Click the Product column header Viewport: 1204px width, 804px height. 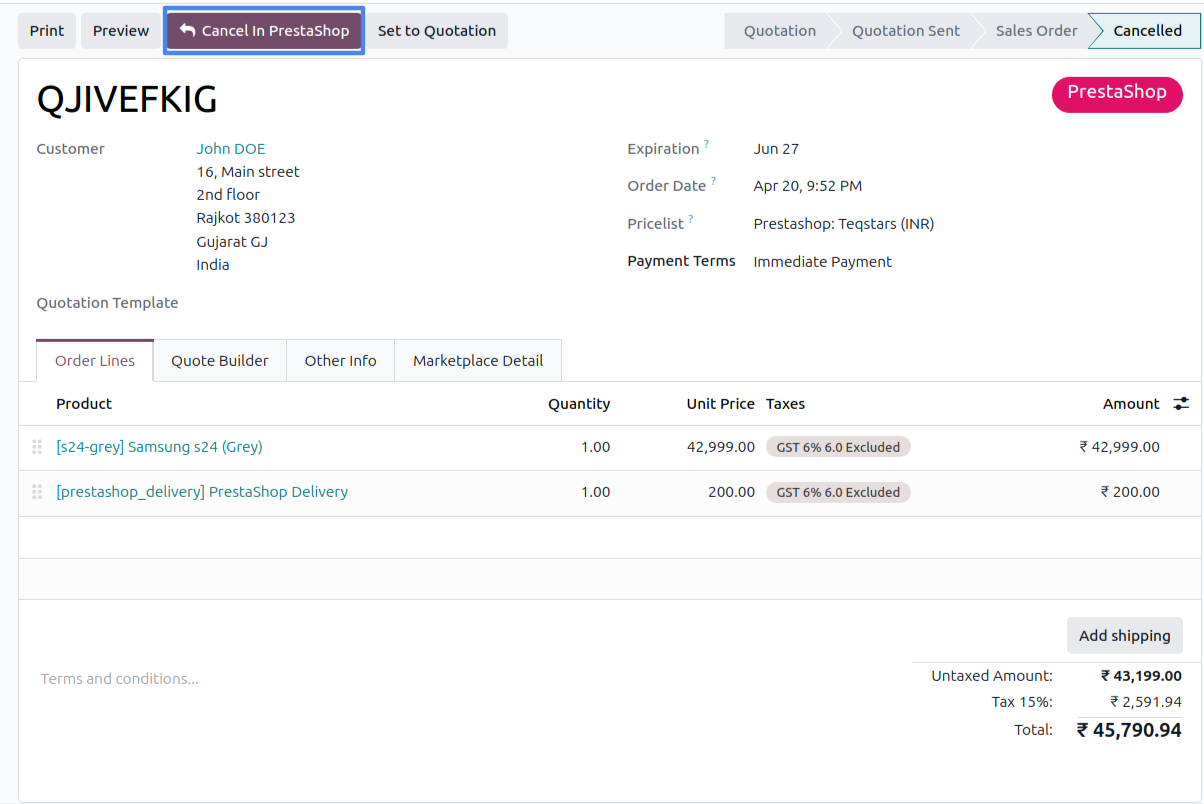pyautogui.click(x=84, y=404)
